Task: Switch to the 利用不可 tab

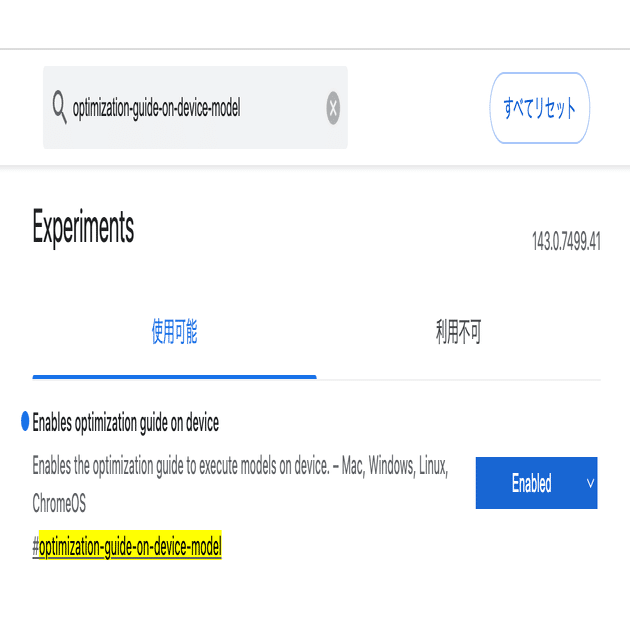Action: point(458,332)
